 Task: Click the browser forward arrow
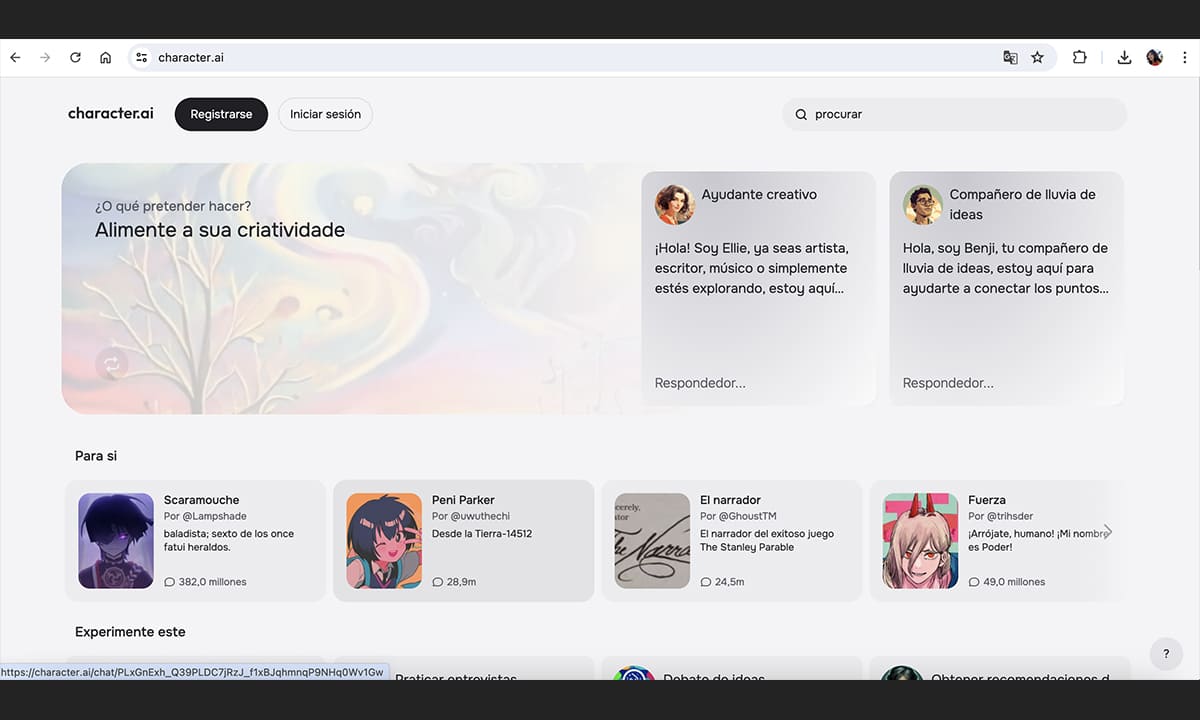point(45,58)
